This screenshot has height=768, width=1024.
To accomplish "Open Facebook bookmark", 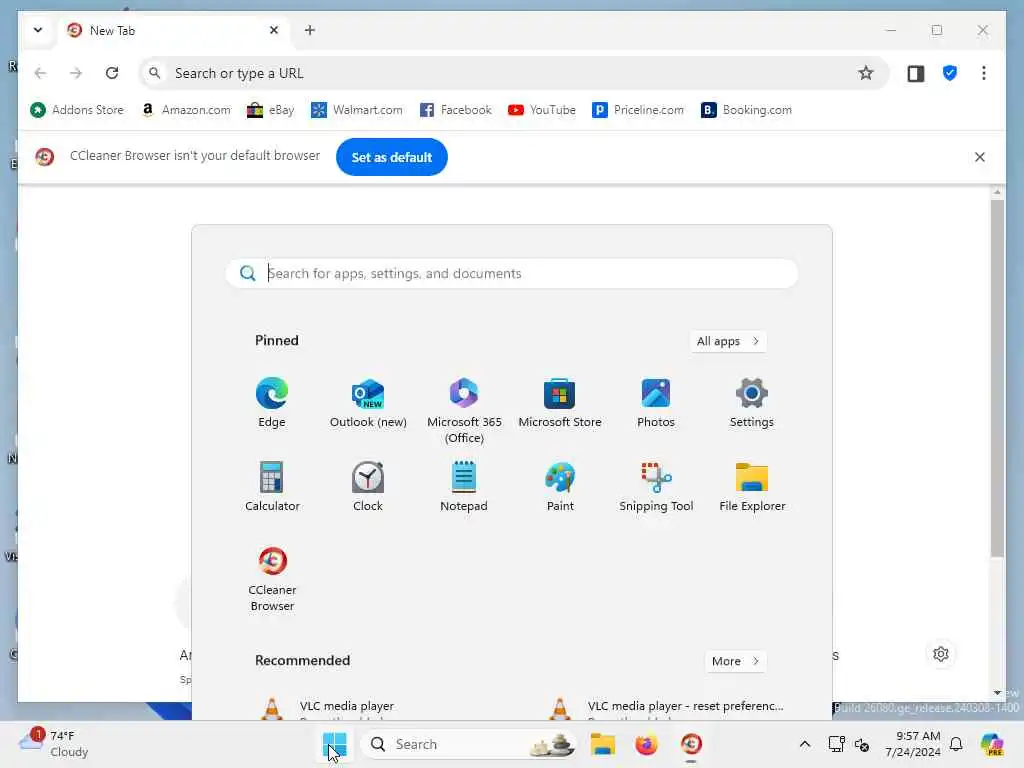I will click(x=455, y=110).
